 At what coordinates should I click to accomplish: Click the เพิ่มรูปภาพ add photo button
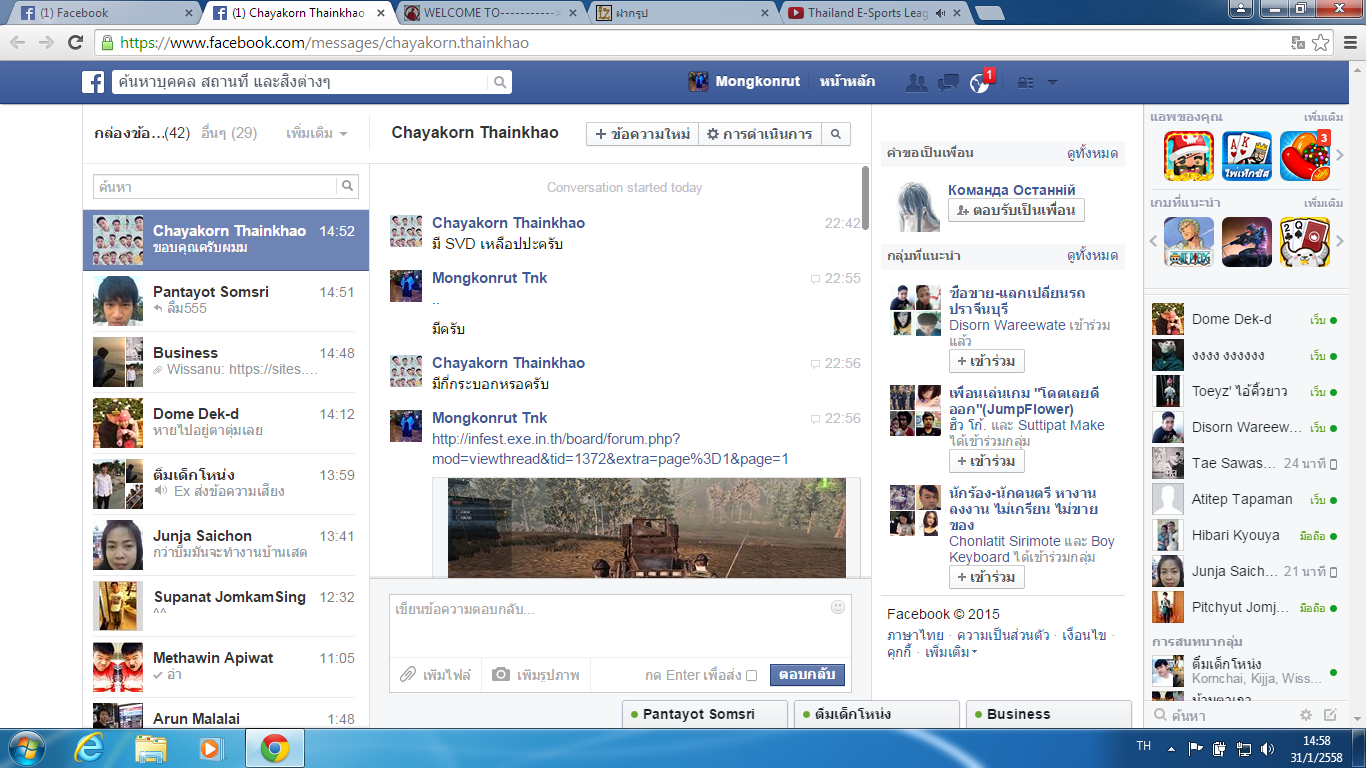[537, 675]
